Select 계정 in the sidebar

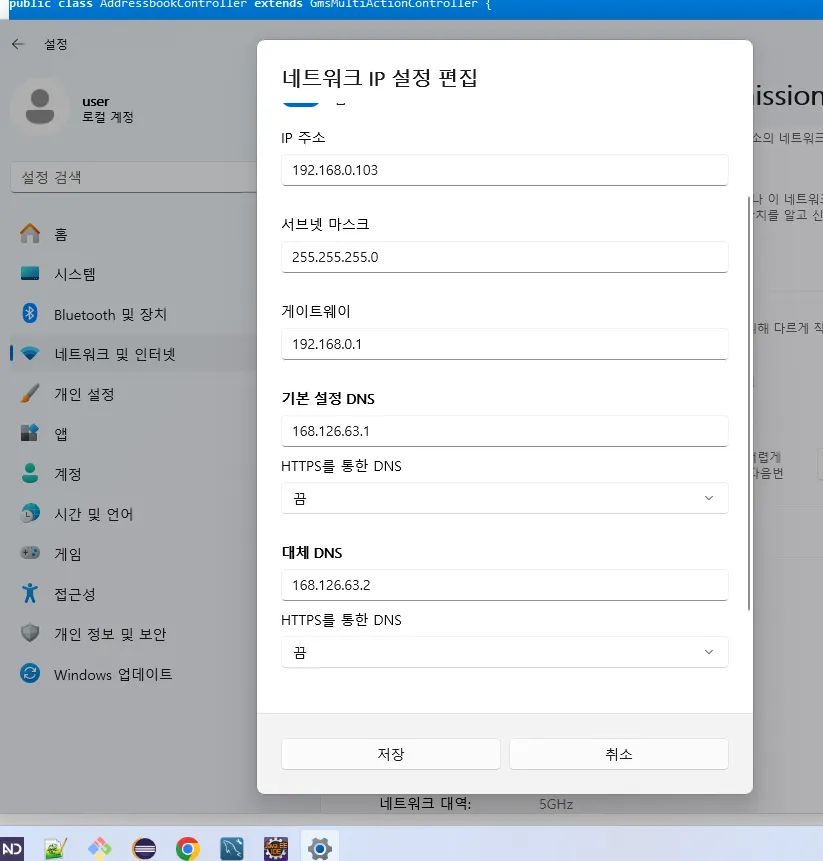click(68, 474)
